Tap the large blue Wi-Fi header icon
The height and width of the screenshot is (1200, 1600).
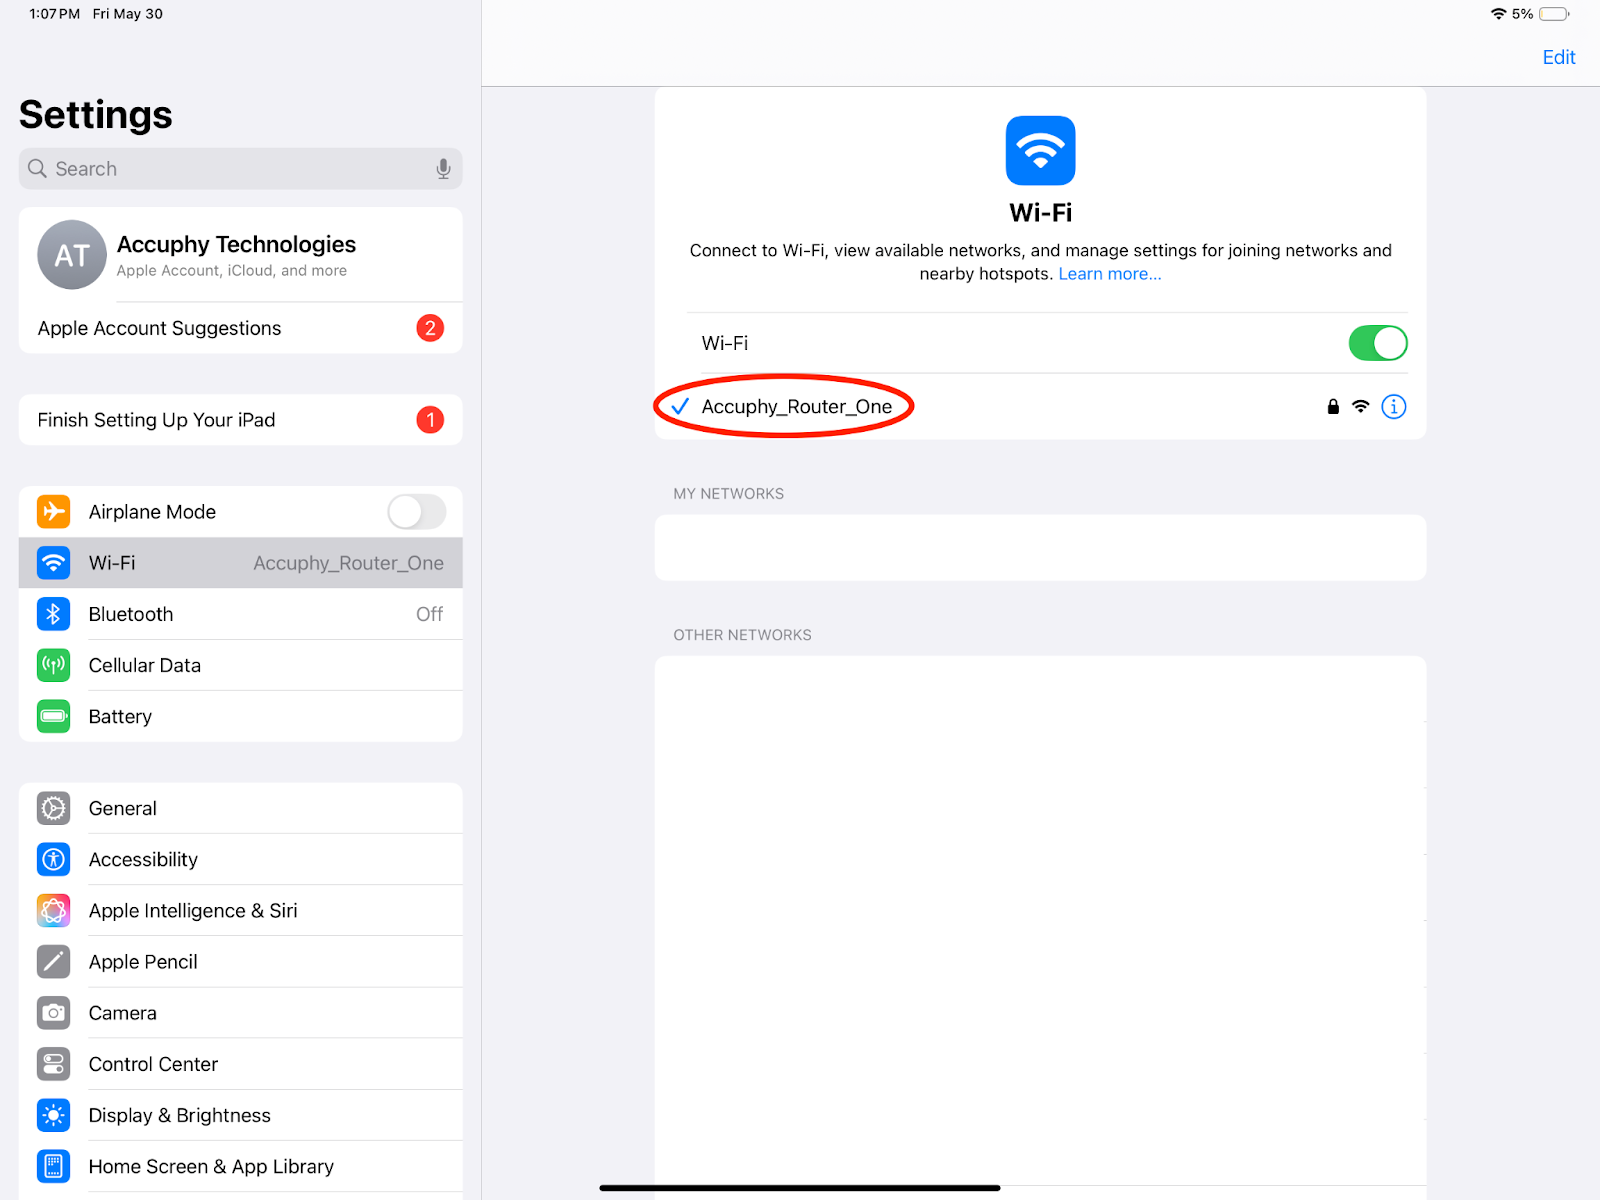click(1041, 151)
